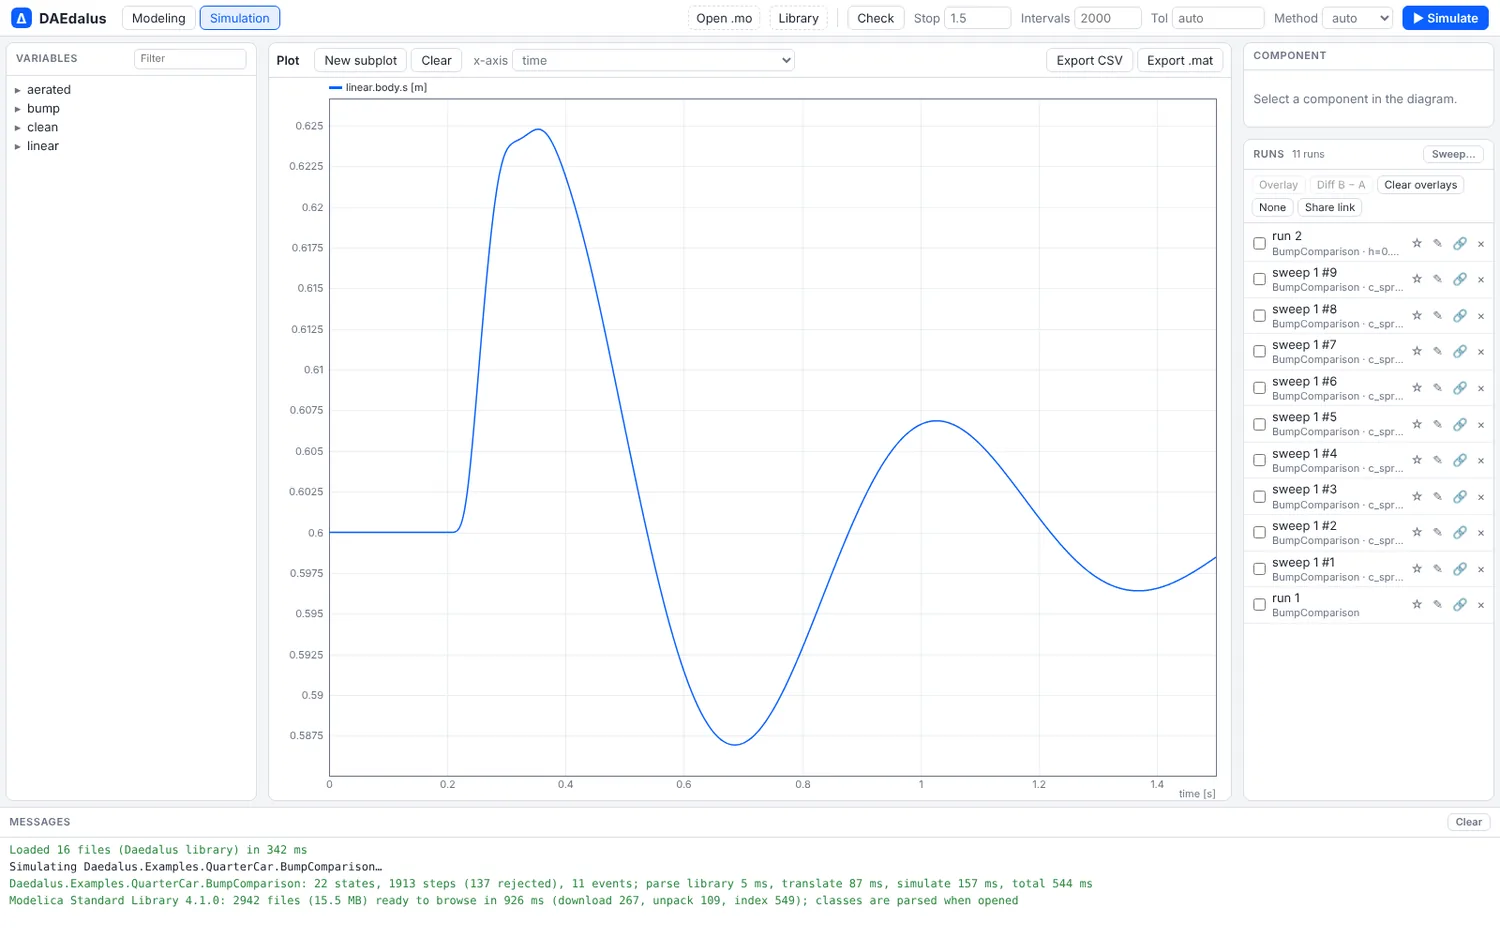Tick the sweep 1 #1 checkbox

point(1259,569)
